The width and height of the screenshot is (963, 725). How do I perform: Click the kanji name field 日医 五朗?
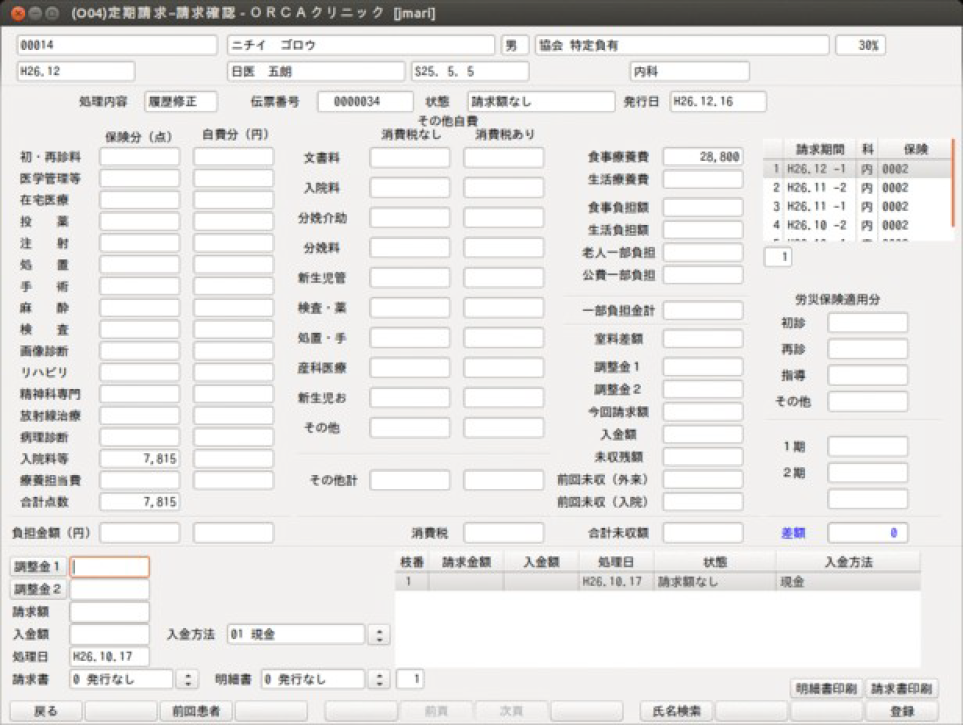pos(316,71)
